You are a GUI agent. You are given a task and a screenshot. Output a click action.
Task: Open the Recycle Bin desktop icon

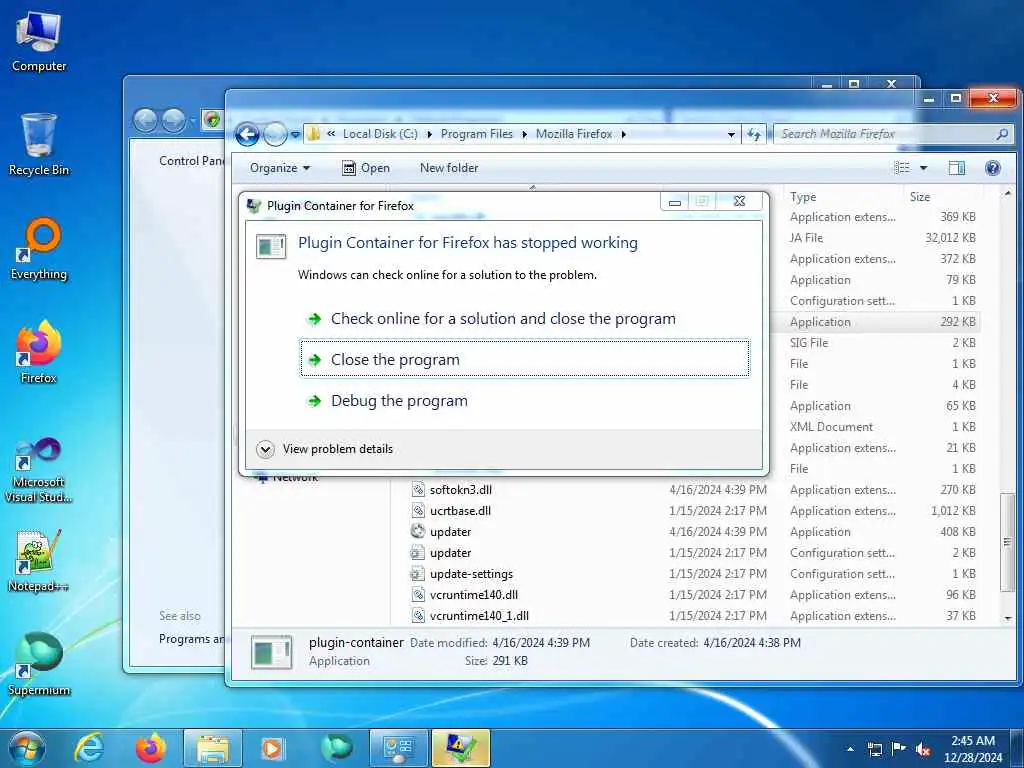(x=39, y=145)
